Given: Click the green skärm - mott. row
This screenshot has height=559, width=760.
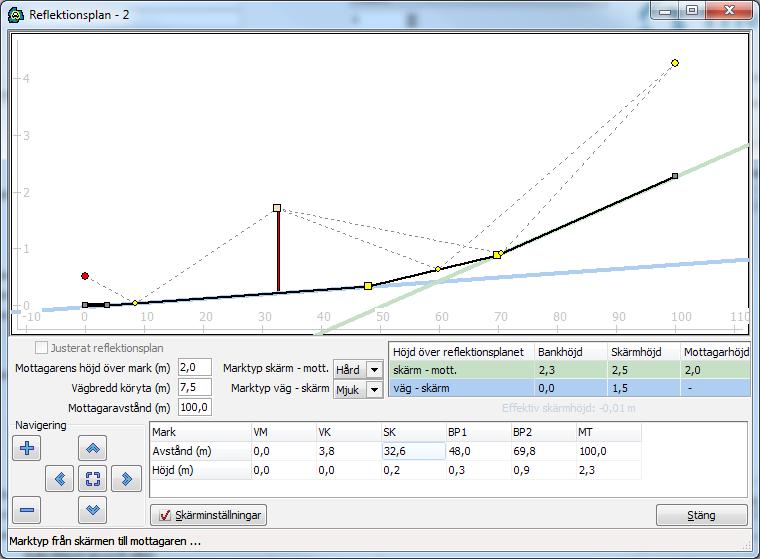Looking at the screenshot, I should [570, 370].
